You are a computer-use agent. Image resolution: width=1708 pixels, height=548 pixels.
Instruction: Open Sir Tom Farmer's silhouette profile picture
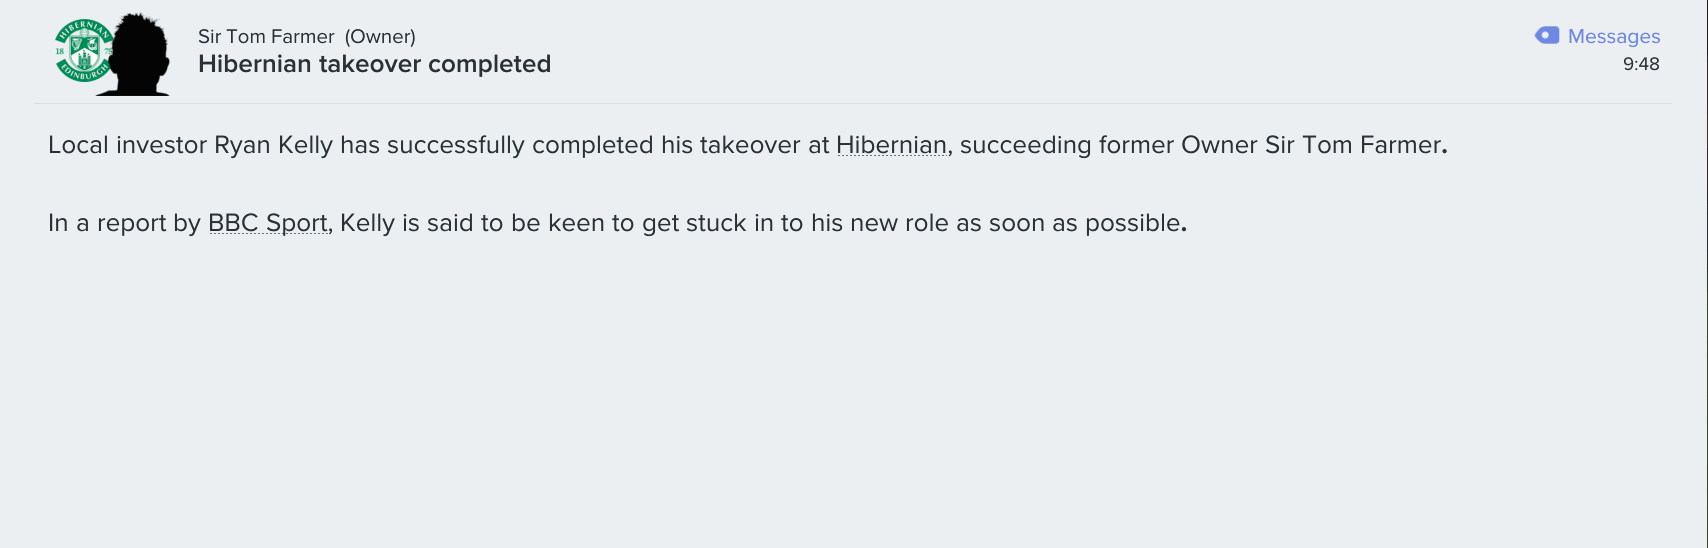[138, 55]
